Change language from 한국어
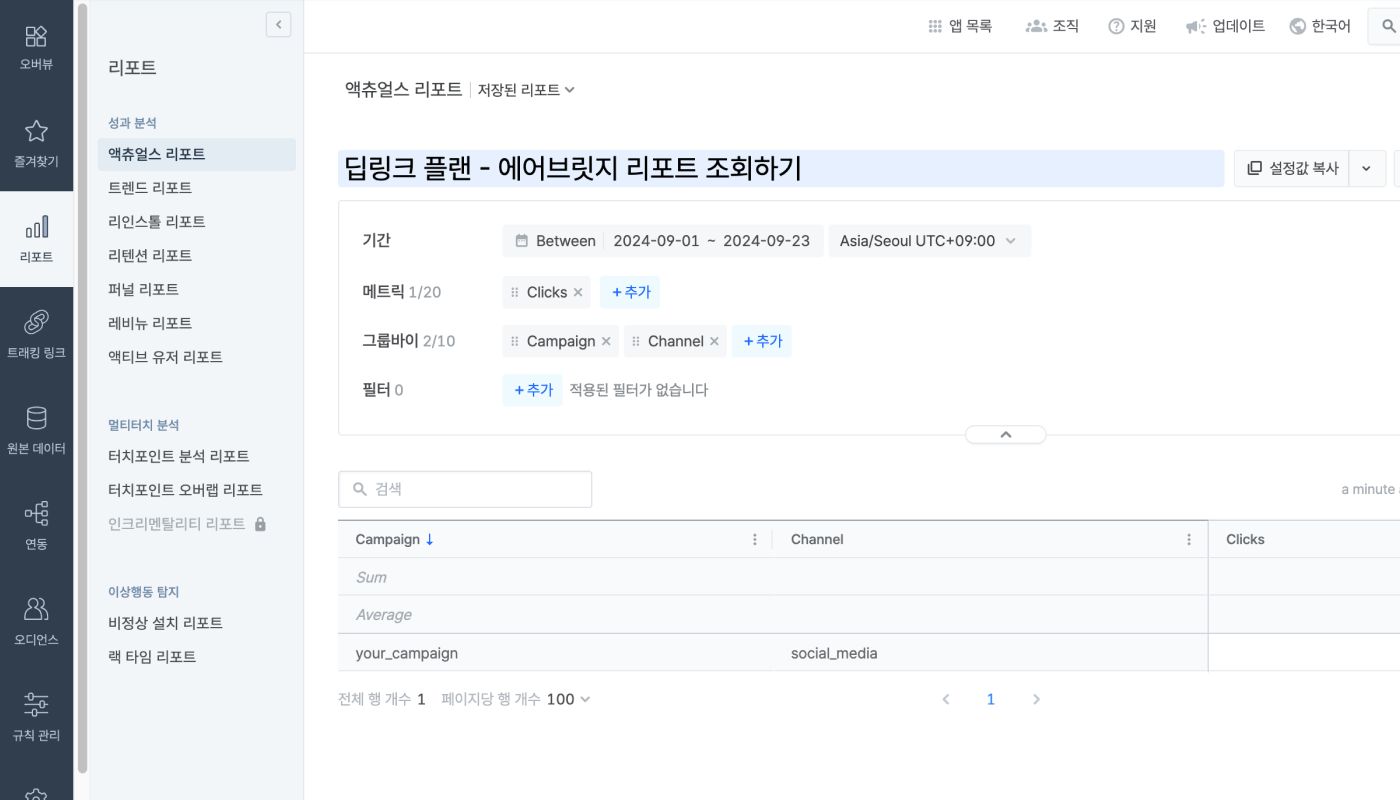This screenshot has height=800, width=1400. [x=1320, y=26]
